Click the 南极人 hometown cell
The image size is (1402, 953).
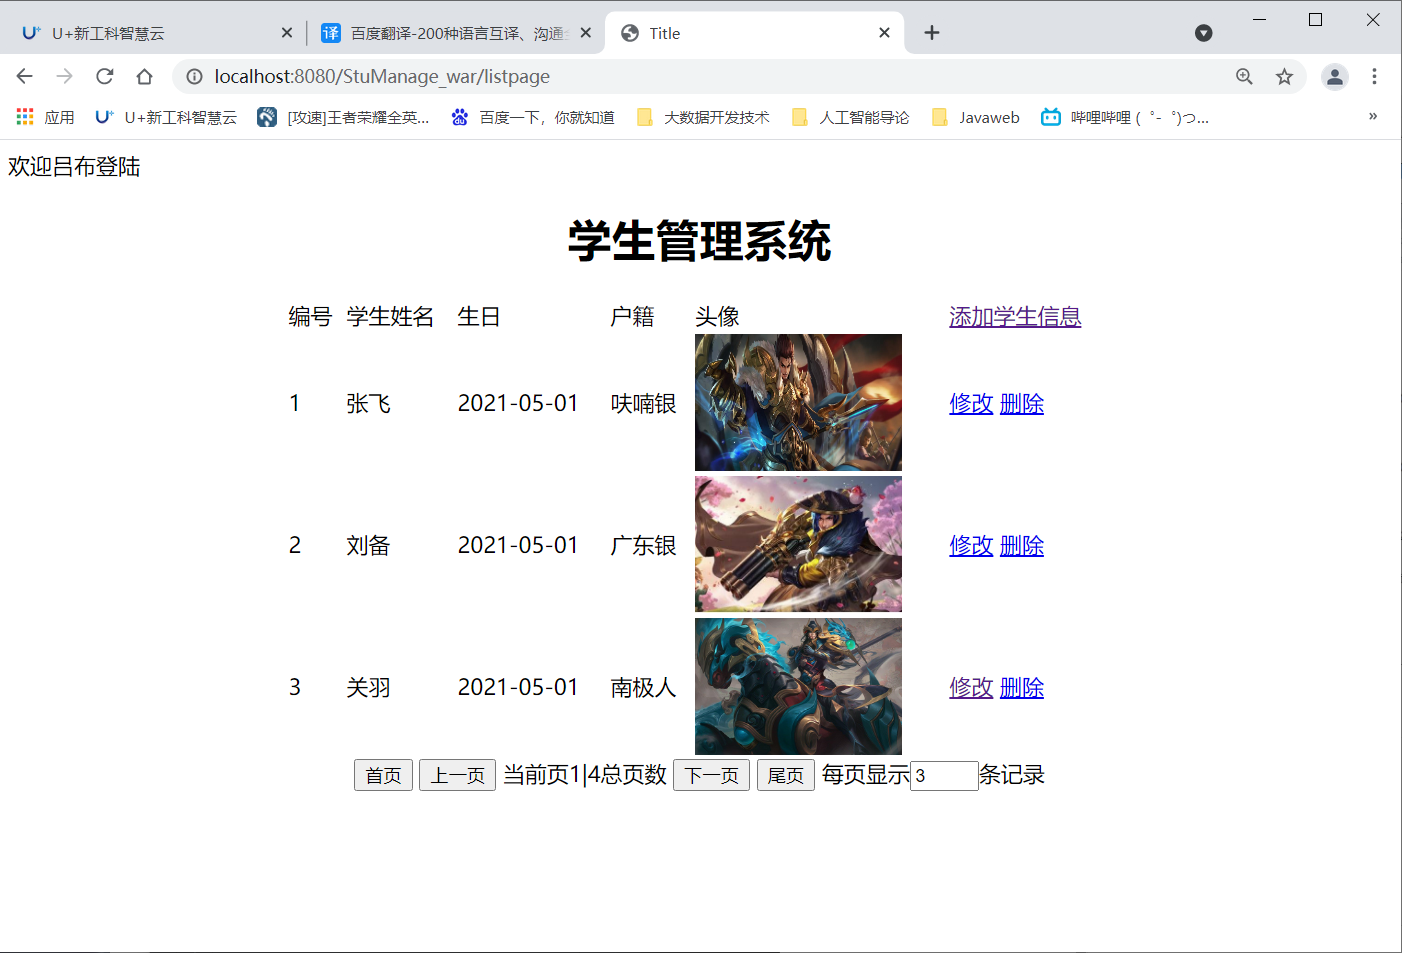644,688
